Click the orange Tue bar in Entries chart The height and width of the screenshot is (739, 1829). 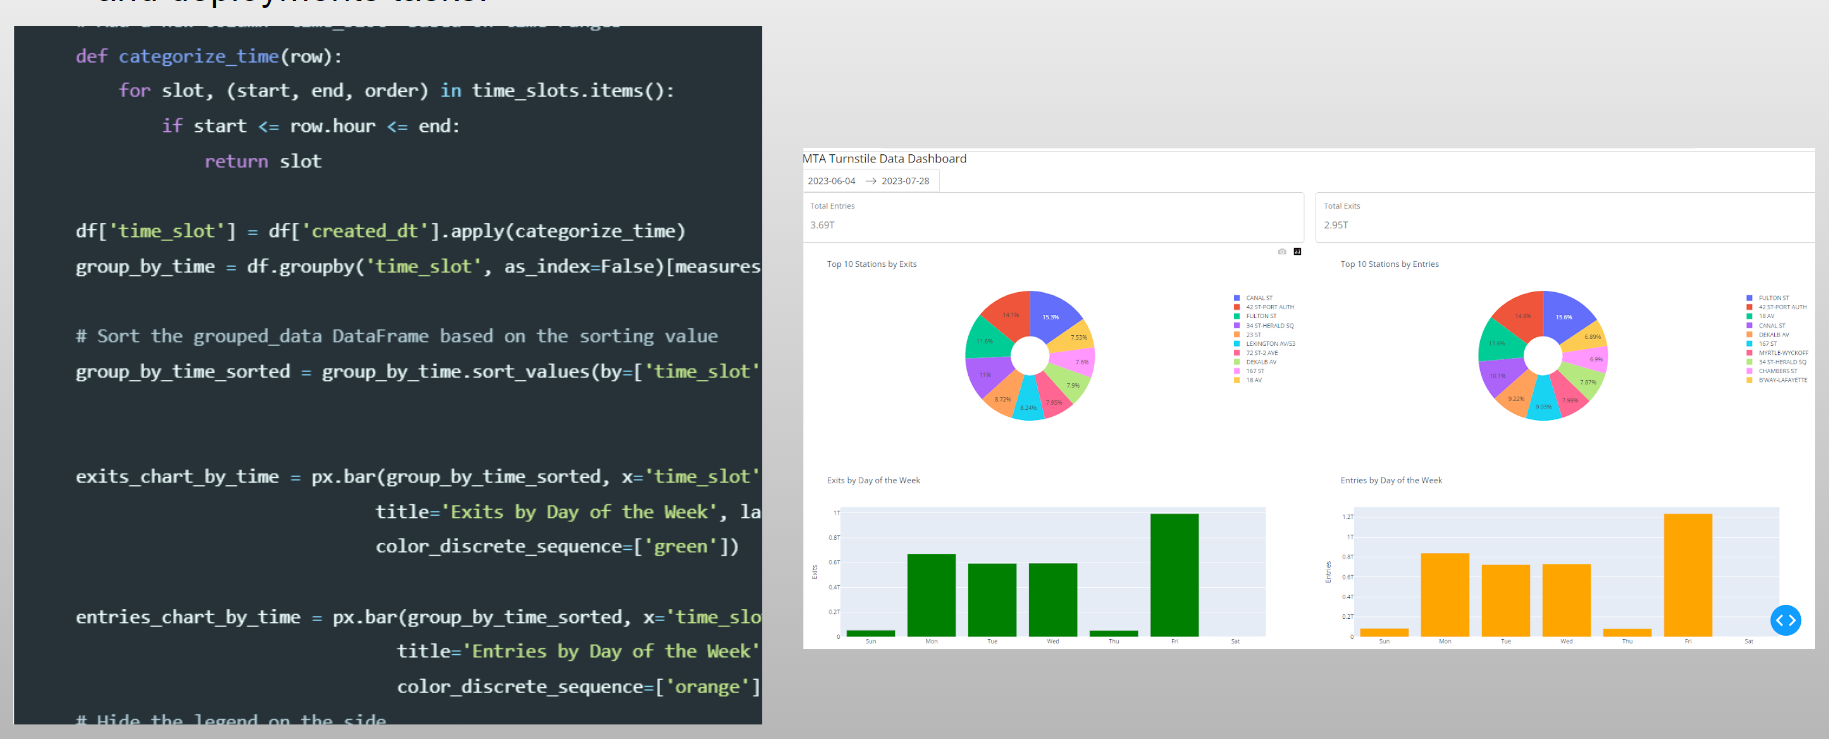1506,600
